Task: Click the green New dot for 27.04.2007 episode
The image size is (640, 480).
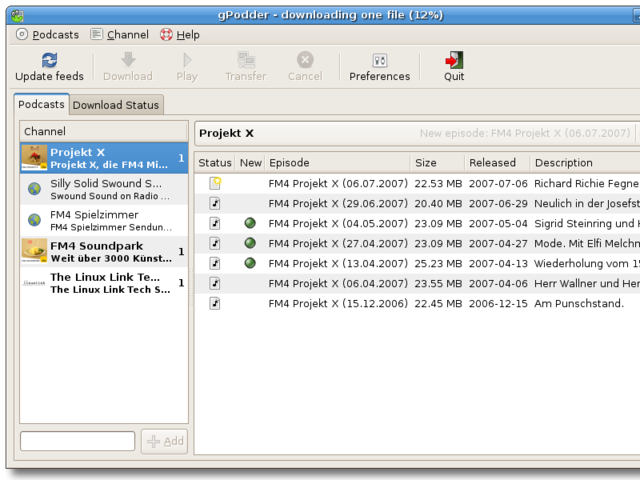Action: tap(250, 243)
